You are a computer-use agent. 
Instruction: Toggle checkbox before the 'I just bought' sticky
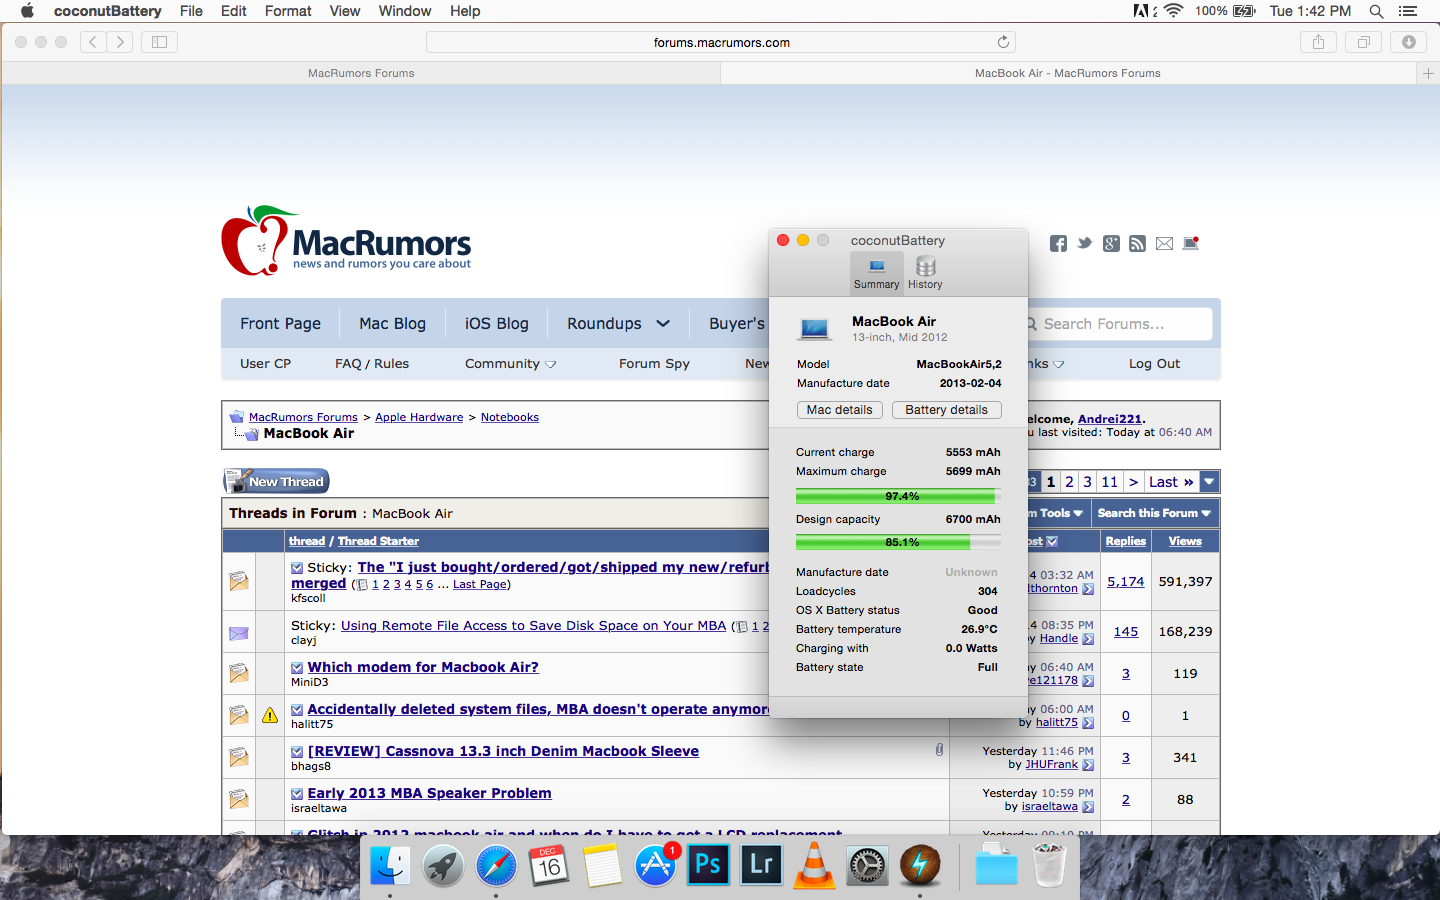[297, 567]
